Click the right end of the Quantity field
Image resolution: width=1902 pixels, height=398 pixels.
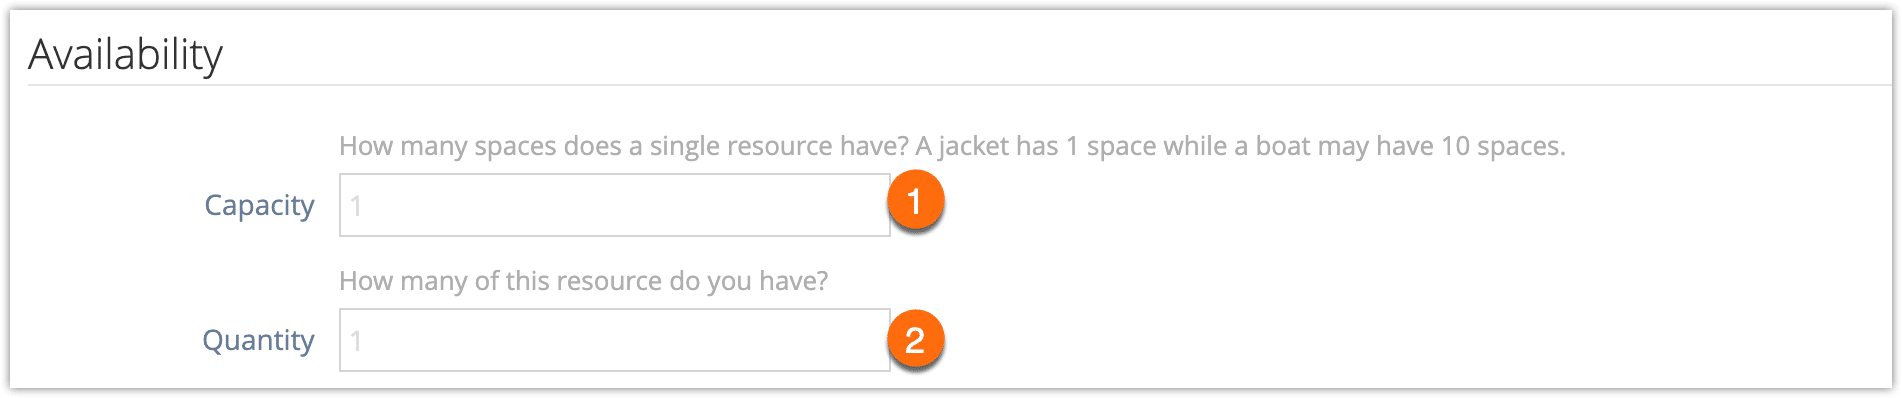[x=870, y=340]
